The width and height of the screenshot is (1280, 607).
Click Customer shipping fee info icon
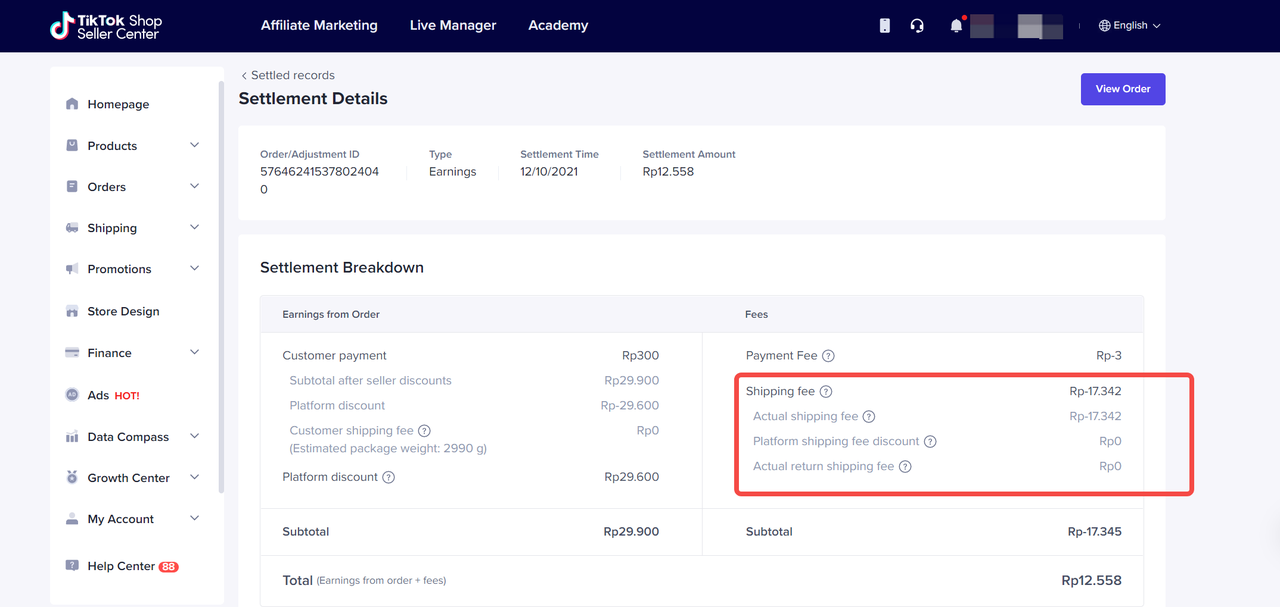click(424, 431)
